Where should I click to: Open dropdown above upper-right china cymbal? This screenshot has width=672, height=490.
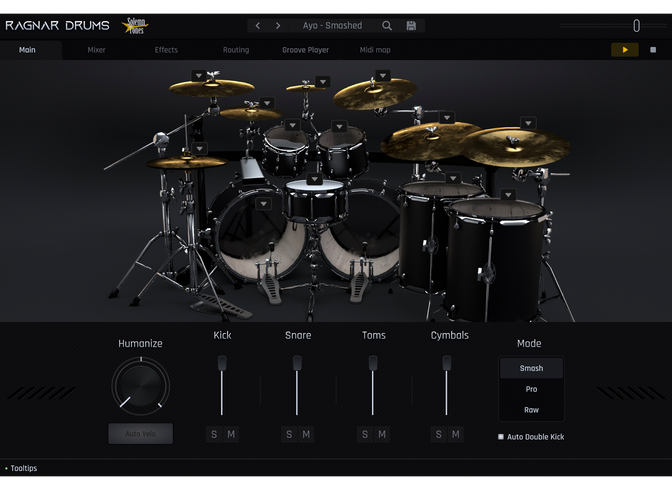click(383, 76)
